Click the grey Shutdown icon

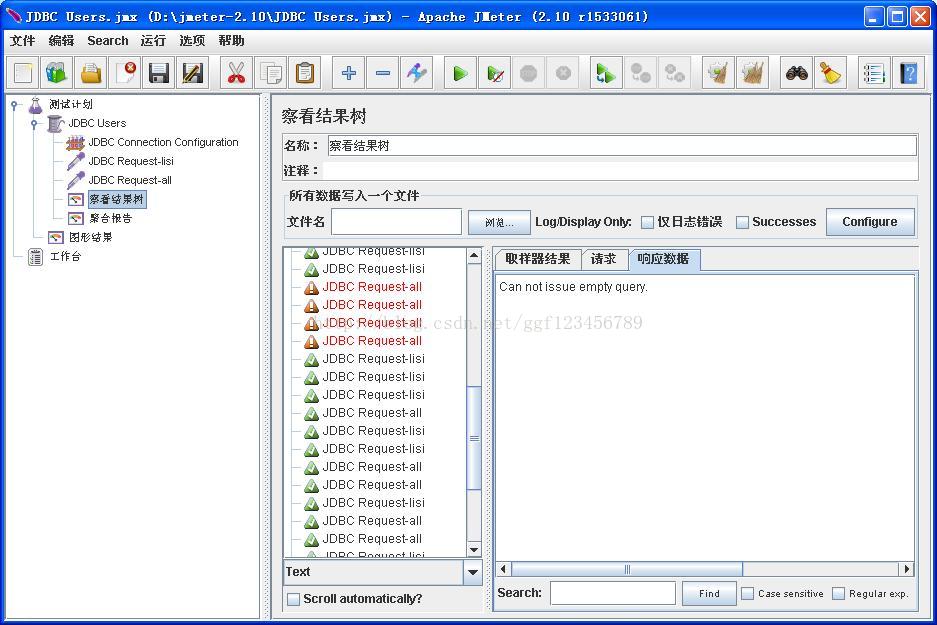(x=563, y=73)
